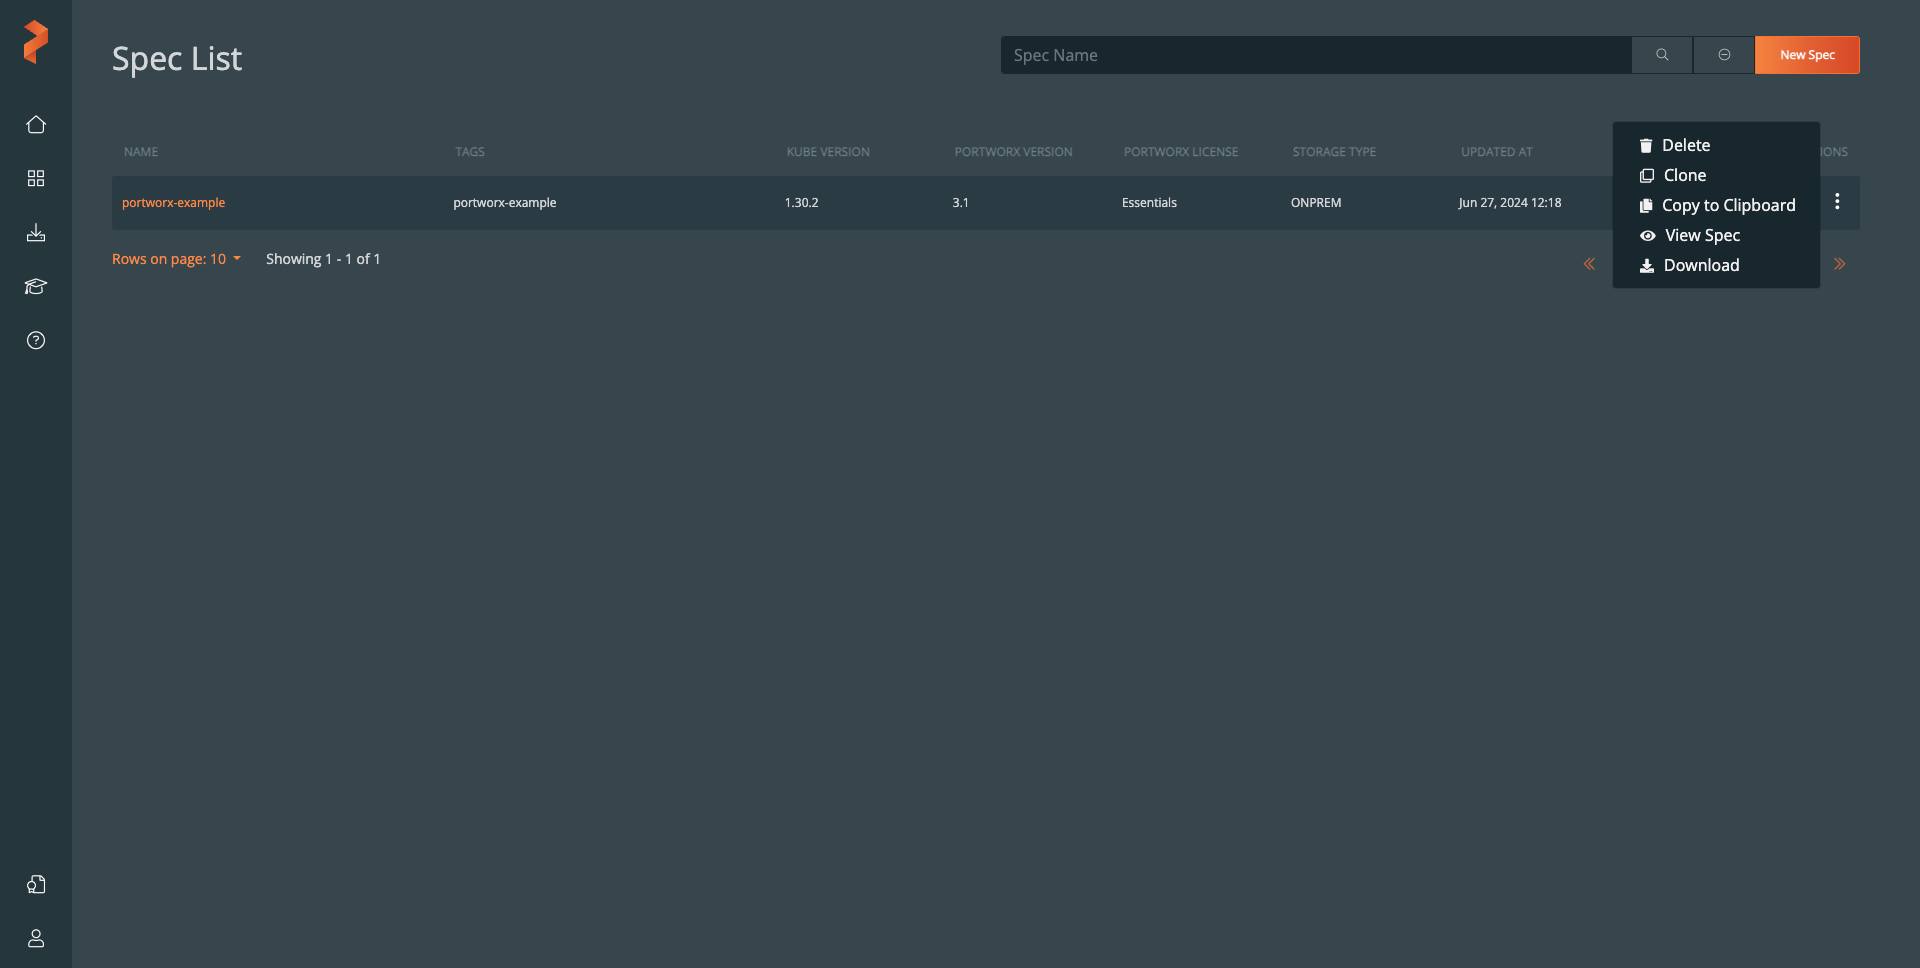The width and height of the screenshot is (1920, 968).
Task: Select Delete from the actions menu
Action: pyautogui.click(x=1687, y=145)
